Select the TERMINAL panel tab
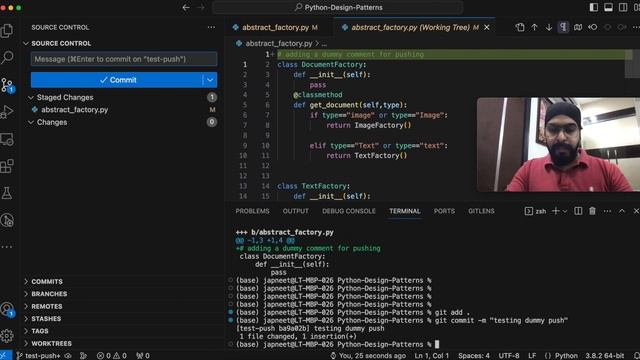This screenshot has width=640, height=360. 404,211
